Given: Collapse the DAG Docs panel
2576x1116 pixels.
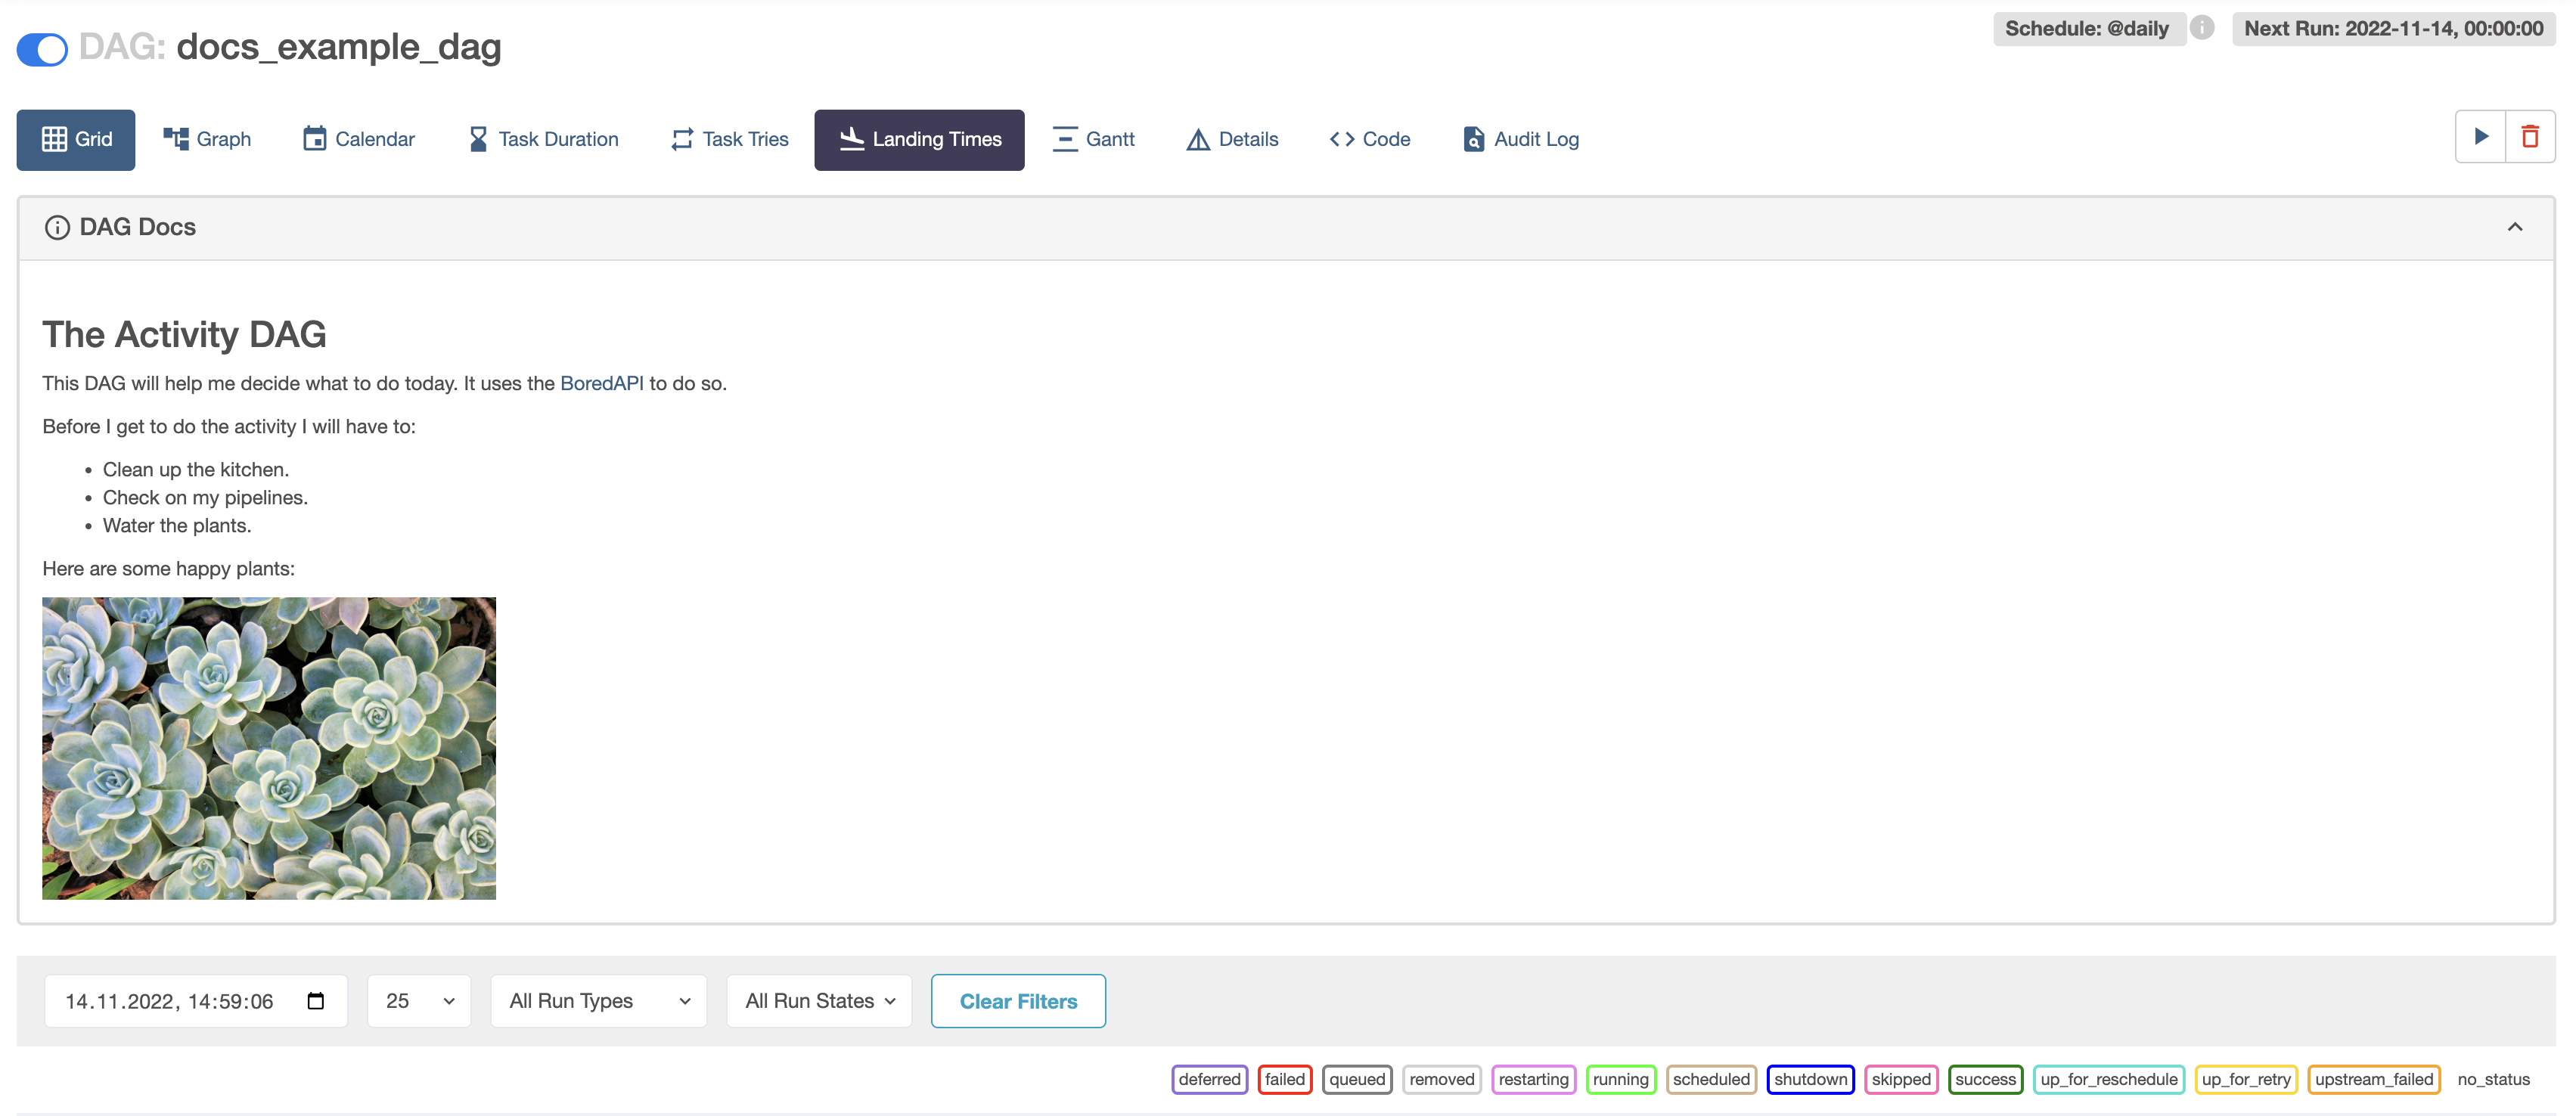Looking at the screenshot, I should pyautogui.click(x=2515, y=227).
